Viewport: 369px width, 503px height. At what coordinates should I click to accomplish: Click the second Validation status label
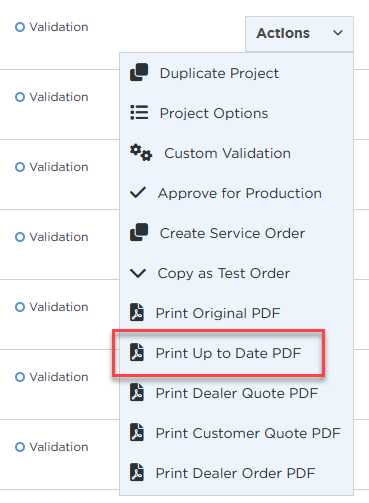[x=59, y=97]
